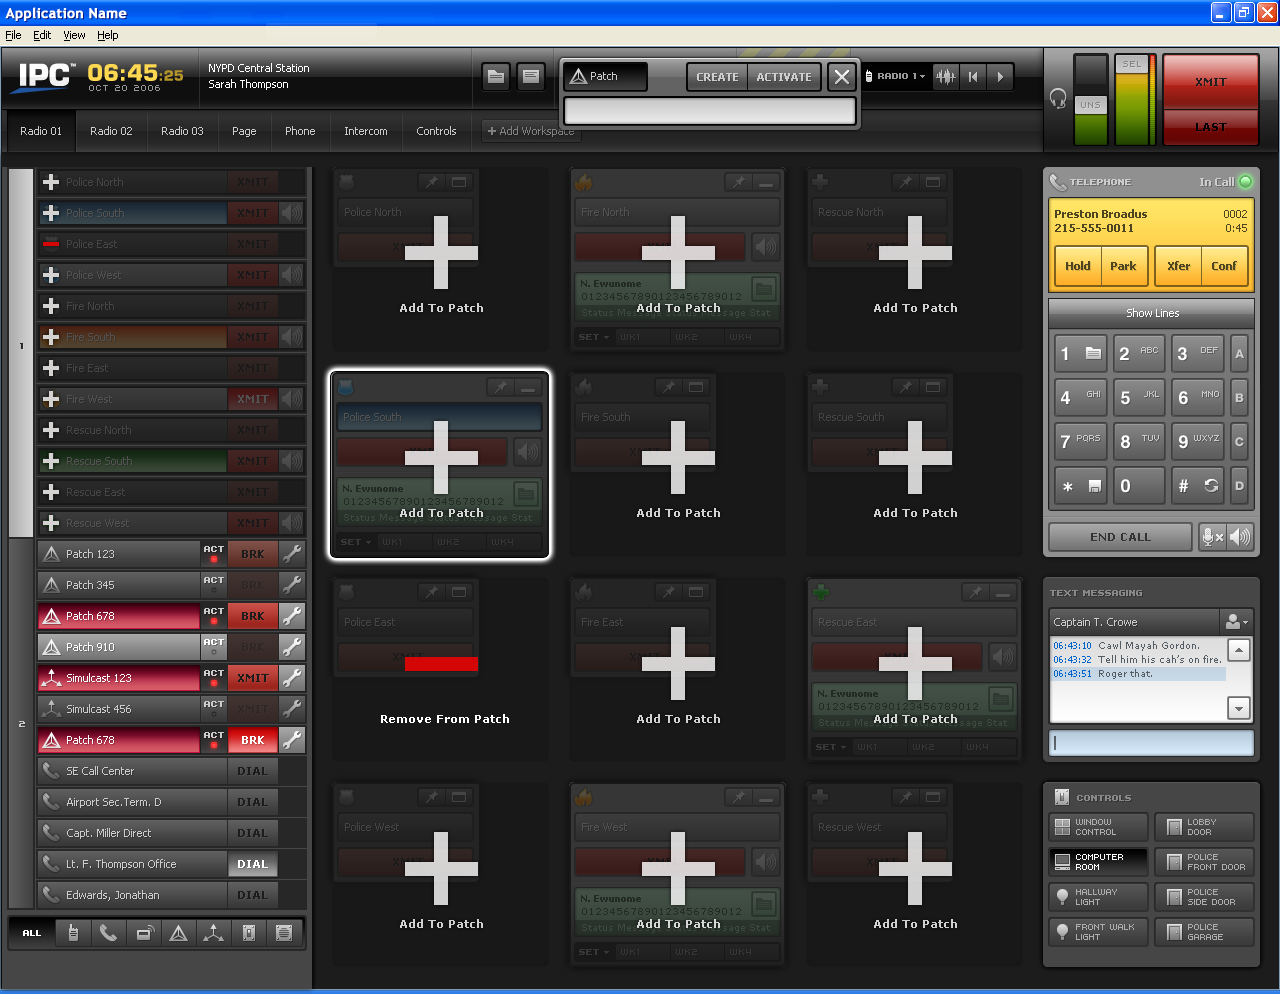Open wrench settings for Patch 123
The width and height of the screenshot is (1280, 994).
(292, 554)
